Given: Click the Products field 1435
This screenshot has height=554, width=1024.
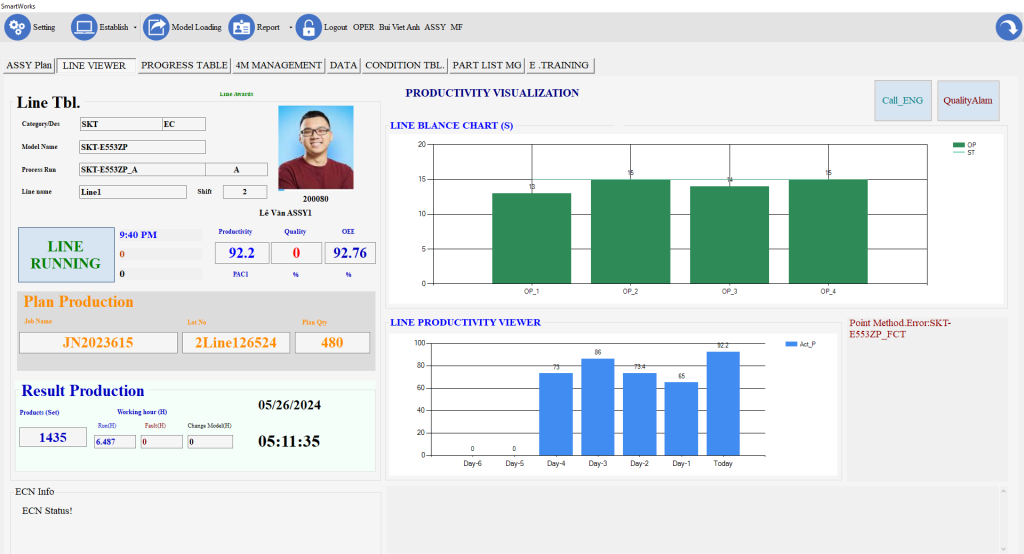Looking at the screenshot, I should click(x=53, y=438).
